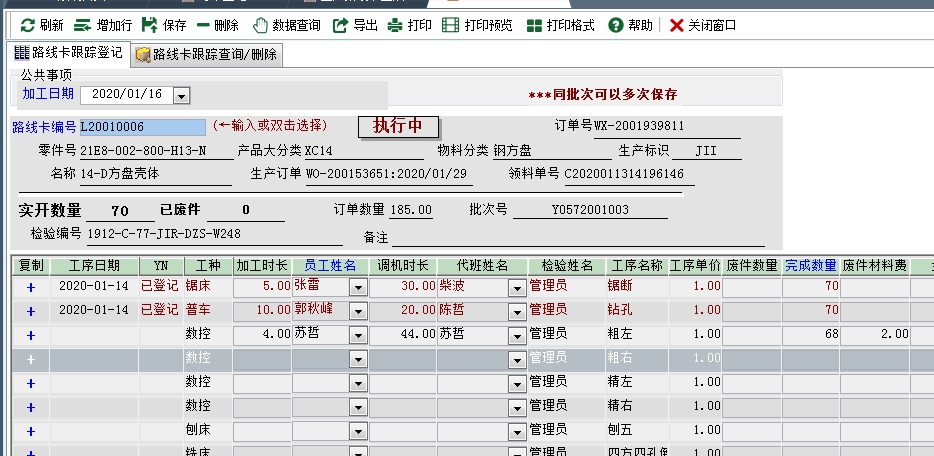Click the 复制 column header
Image resolution: width=934 pixels, height=456 pixels.
pyautogui.click(x=31, y=266)
